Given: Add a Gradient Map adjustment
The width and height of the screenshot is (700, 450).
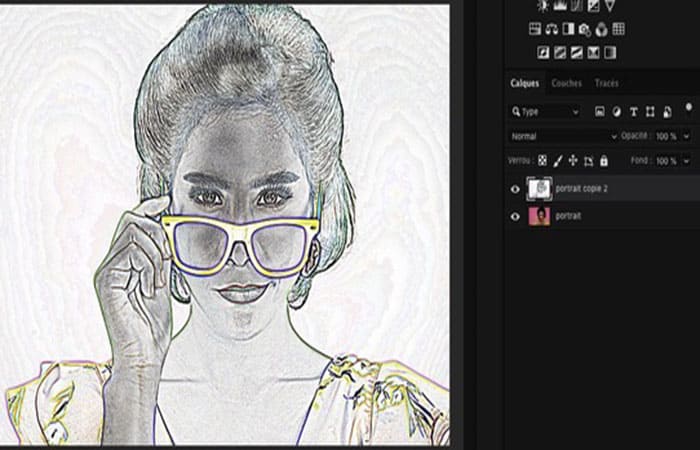Looking at the screenshot, I should [610, 53].
